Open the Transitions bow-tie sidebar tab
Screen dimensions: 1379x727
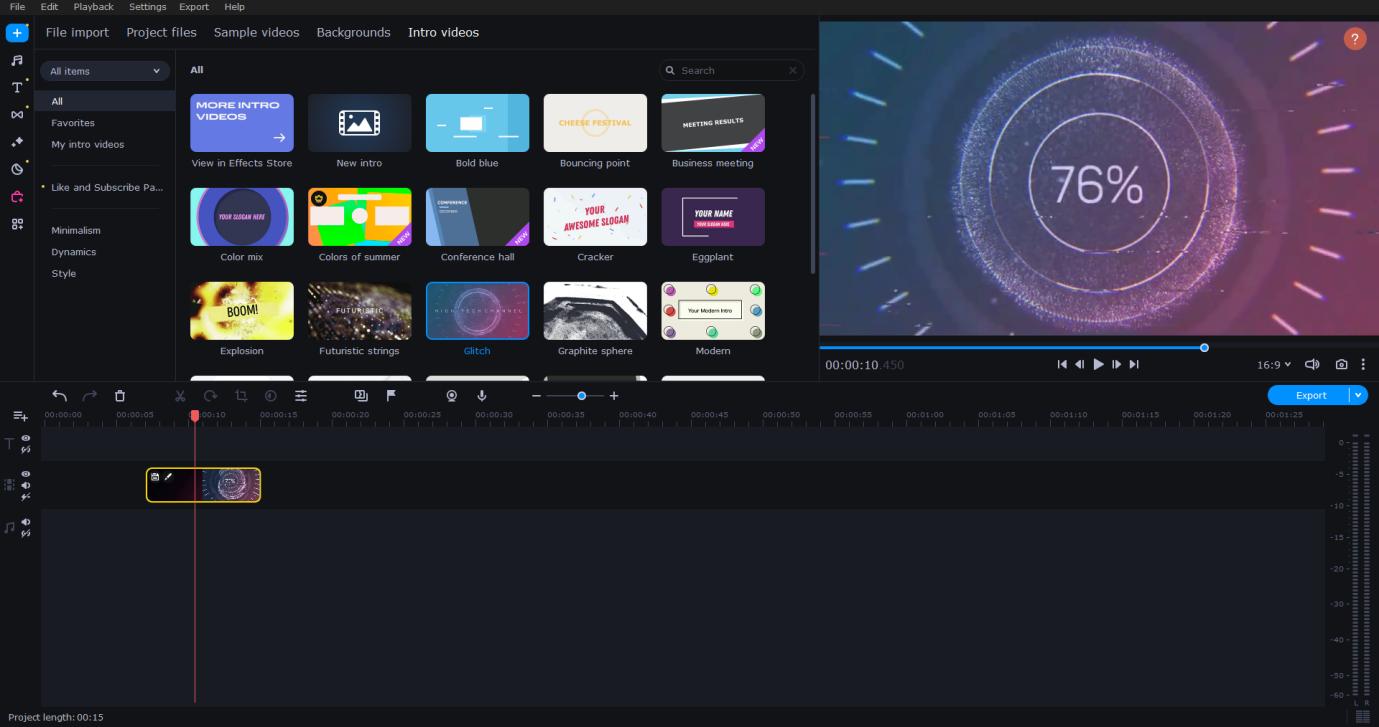[x=17, y=115]
